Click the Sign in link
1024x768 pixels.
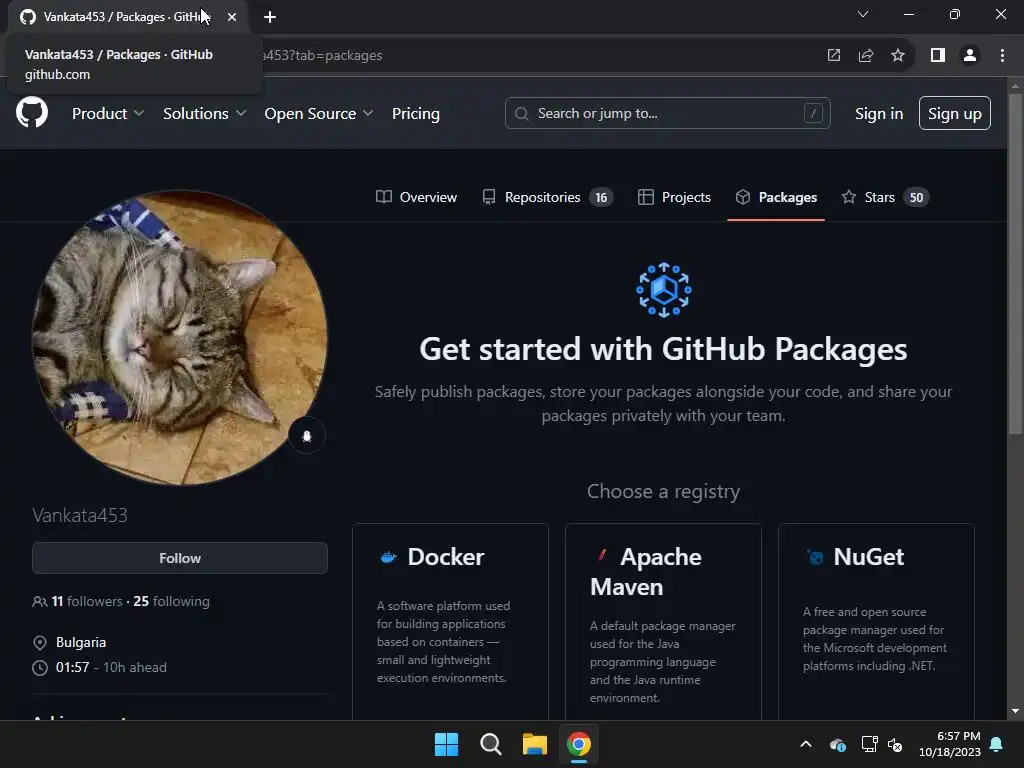(x=878, y=114)
